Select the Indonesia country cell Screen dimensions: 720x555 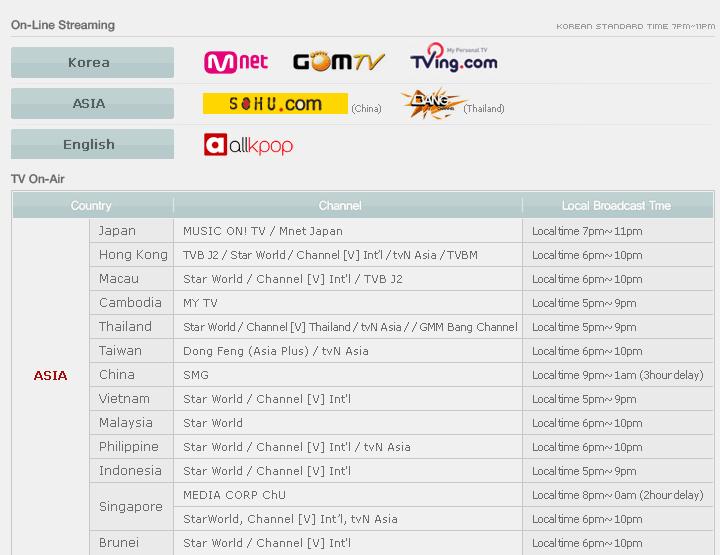[131, 471]
